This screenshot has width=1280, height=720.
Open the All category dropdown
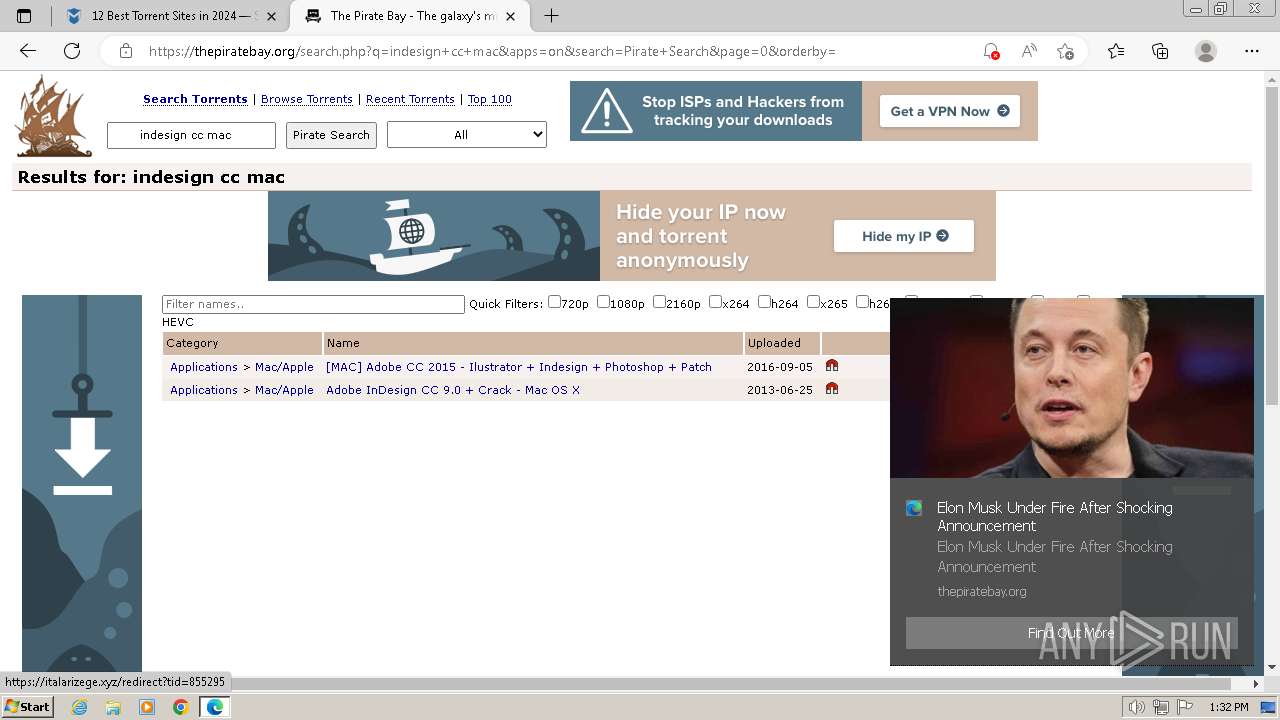pyautogui.click(x=467, y=134)
